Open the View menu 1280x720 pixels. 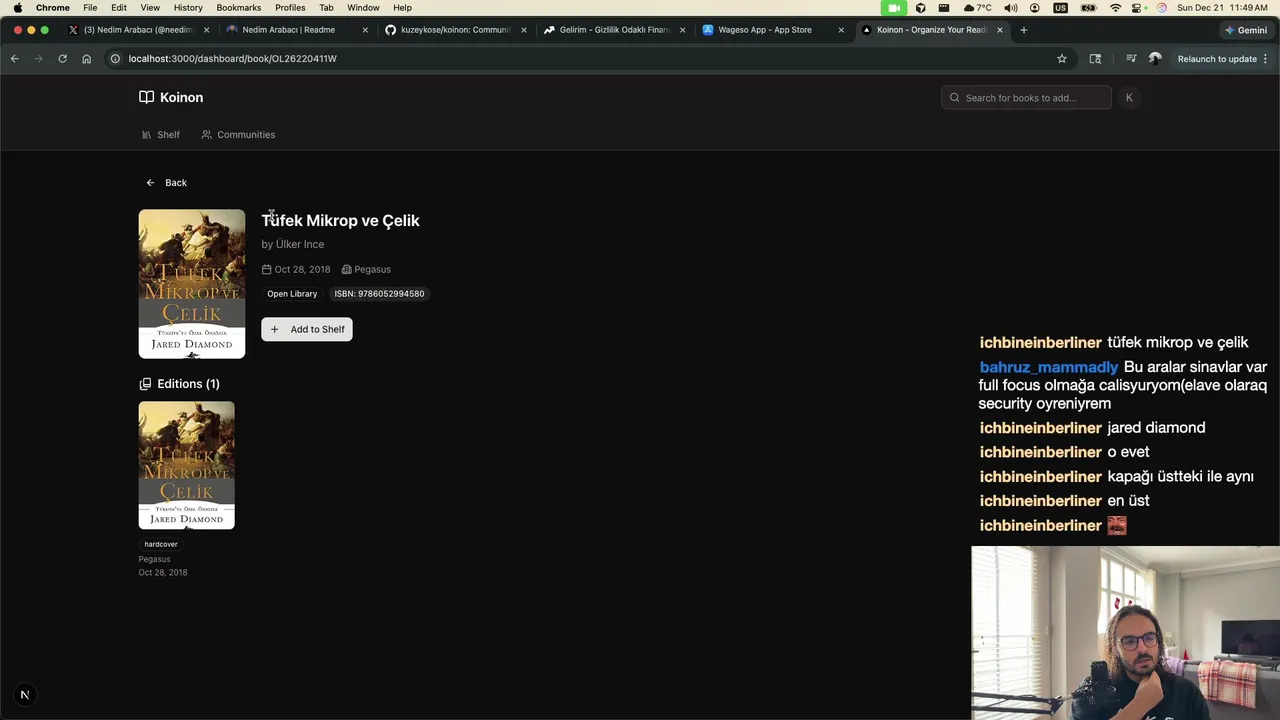pos(150,7)
